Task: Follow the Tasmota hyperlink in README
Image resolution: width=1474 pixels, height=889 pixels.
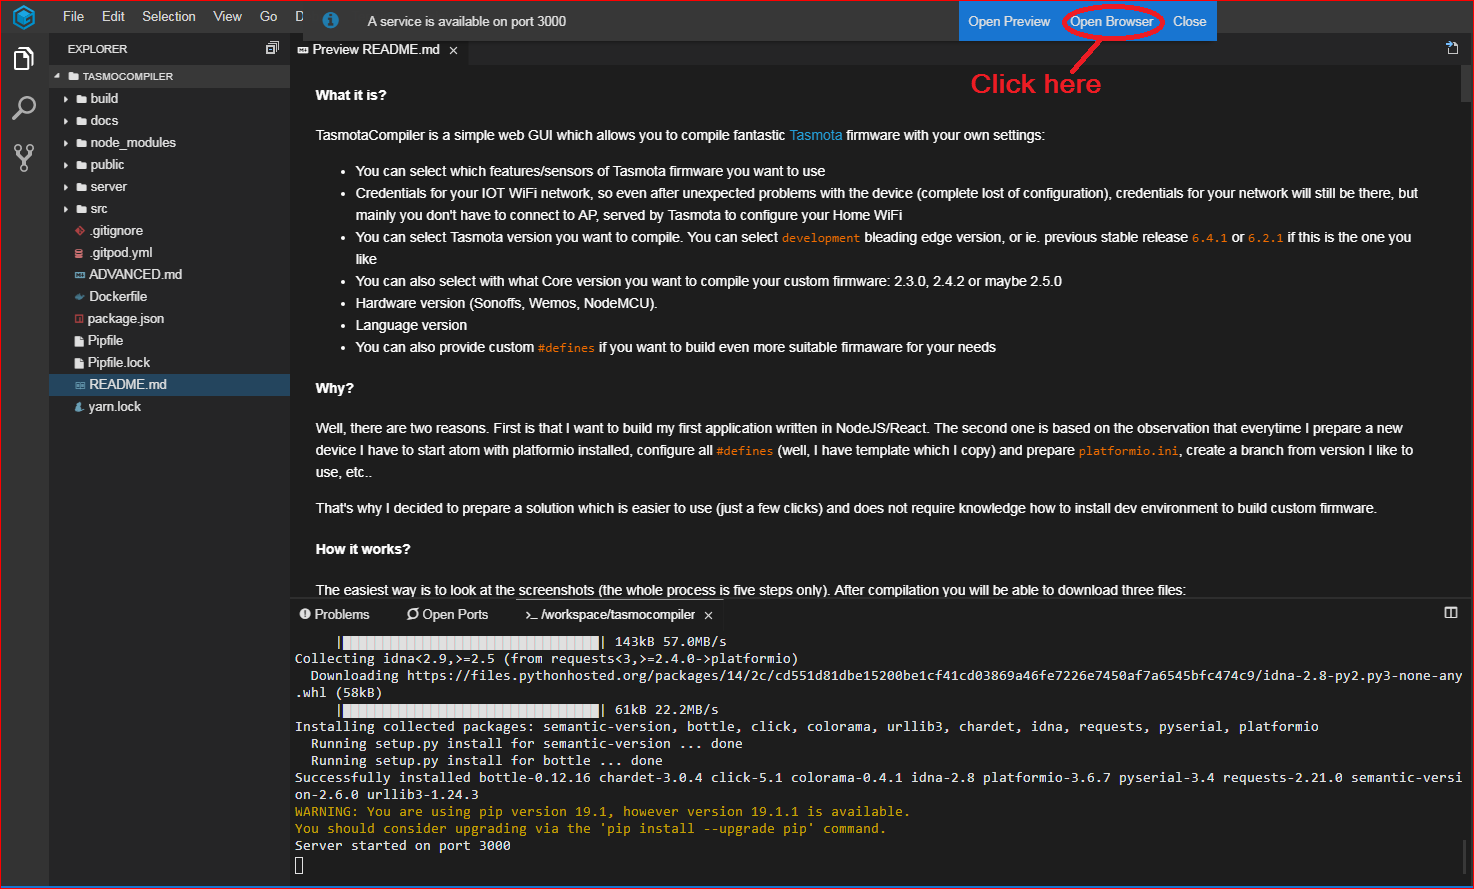Action: (x=816, y=135)
